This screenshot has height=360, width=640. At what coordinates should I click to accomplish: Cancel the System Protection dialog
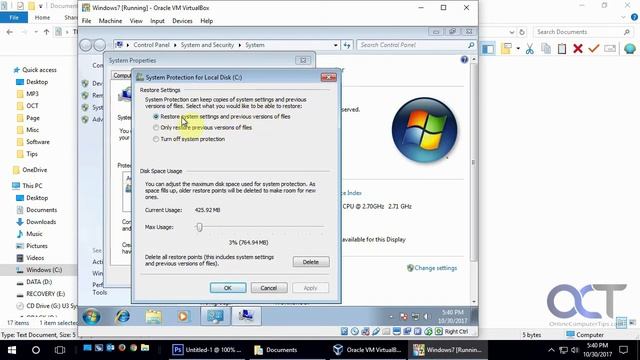[269, 288]
